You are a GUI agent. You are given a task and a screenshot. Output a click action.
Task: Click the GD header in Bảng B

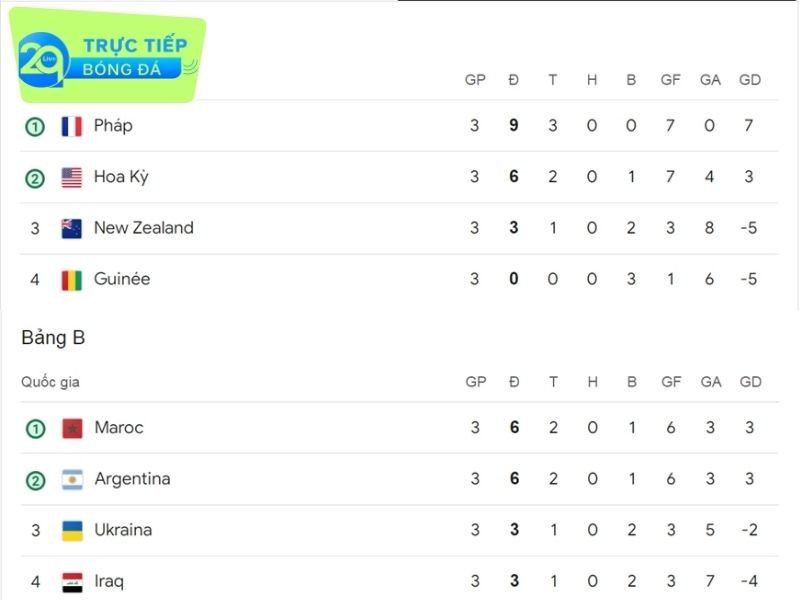[x=750, y=382]
